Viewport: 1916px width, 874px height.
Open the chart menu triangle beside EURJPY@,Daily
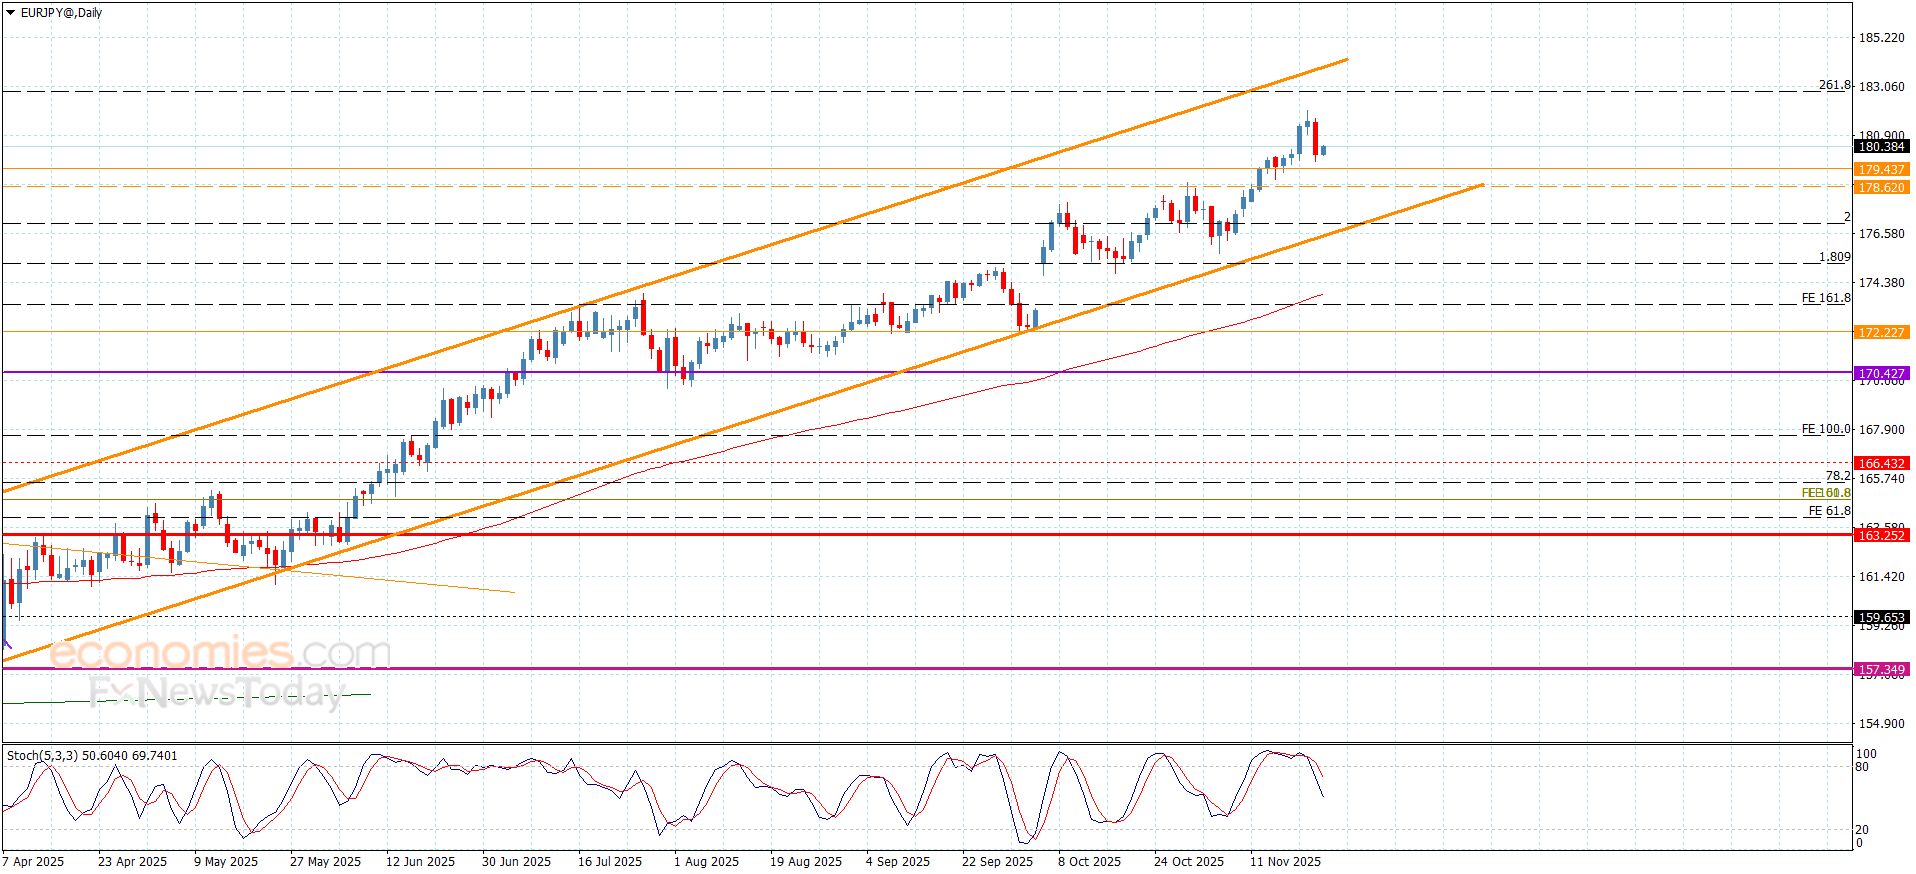click(x=11, y=13)
